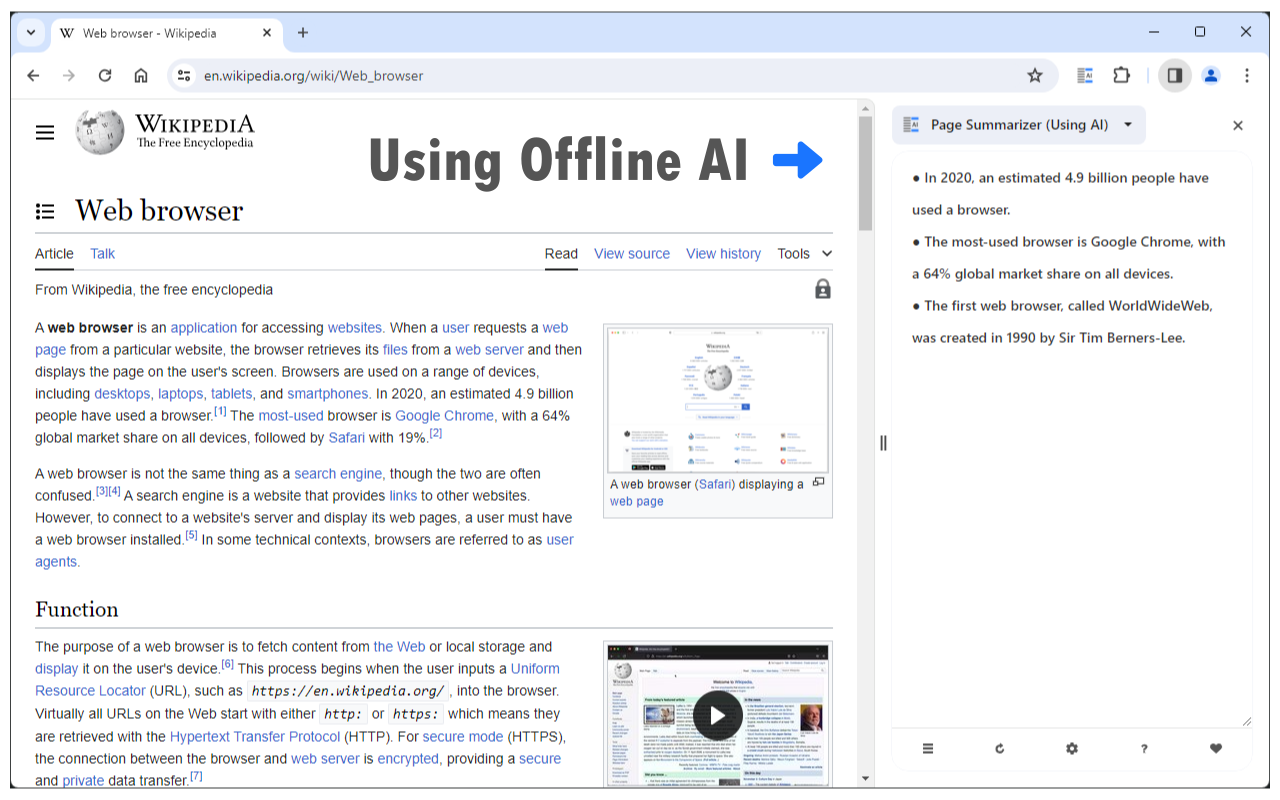Screen dimensions: 1280x800
Task: Switch to the Talk tab
Action: click(103, 253)
